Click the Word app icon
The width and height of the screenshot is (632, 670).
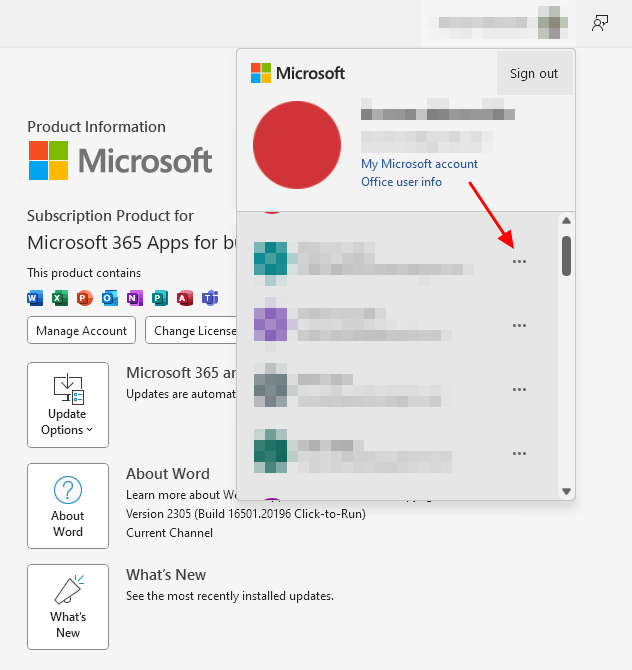pos(35,298)
